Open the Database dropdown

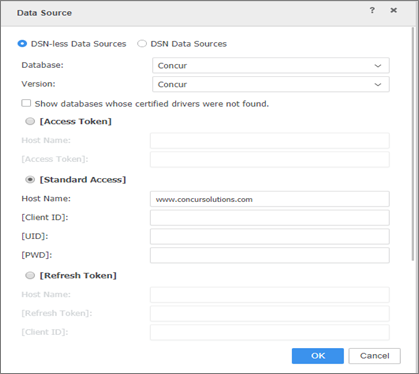(271, 66)
